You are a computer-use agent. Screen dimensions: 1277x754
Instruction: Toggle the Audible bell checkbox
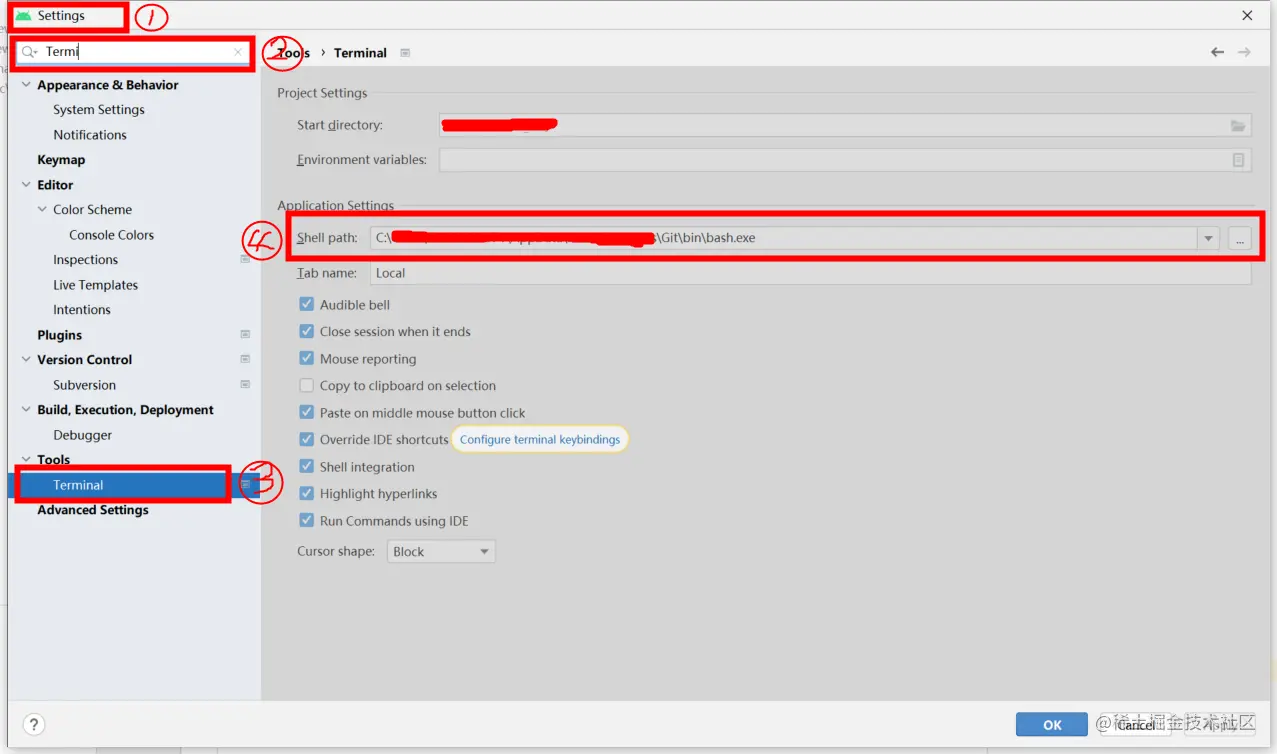click(307, 304)
